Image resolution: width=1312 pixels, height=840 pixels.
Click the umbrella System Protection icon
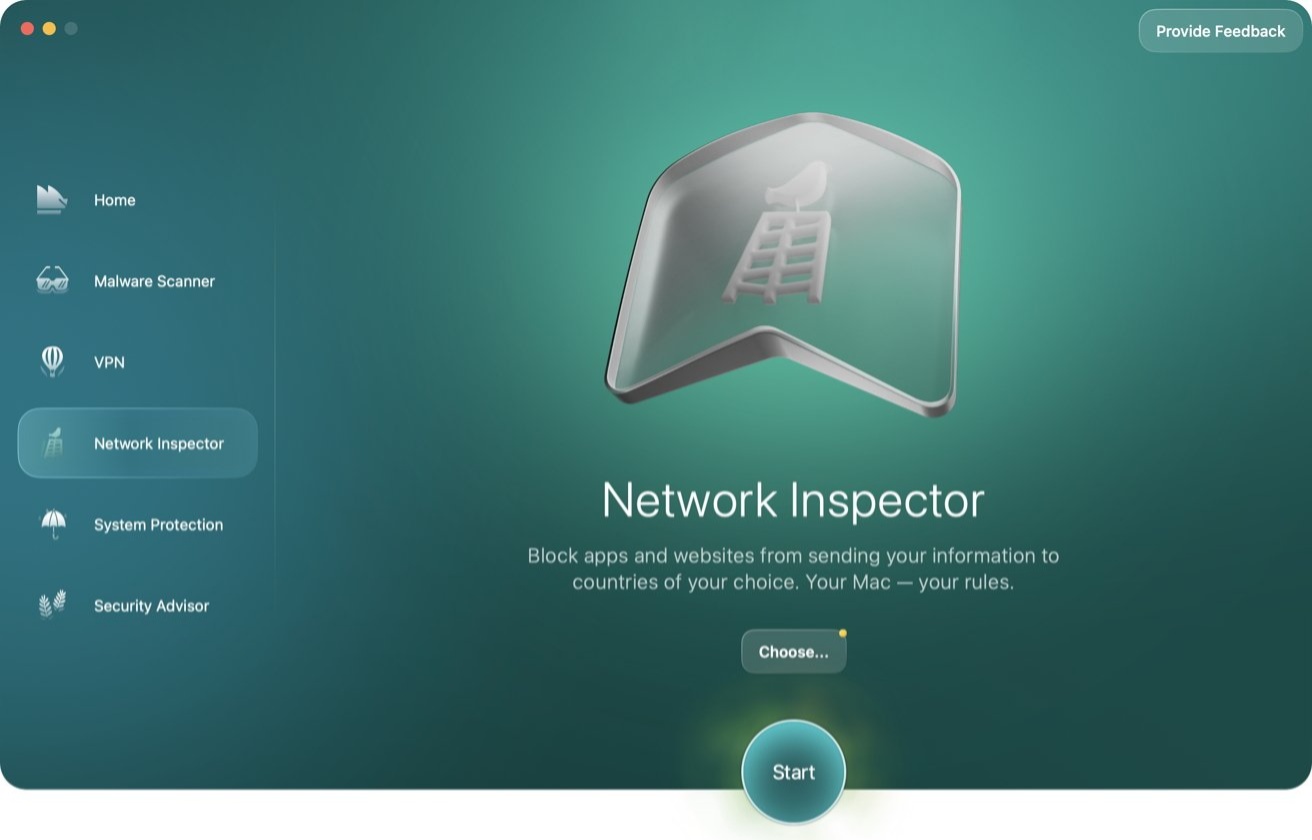[x=52, y=524]
